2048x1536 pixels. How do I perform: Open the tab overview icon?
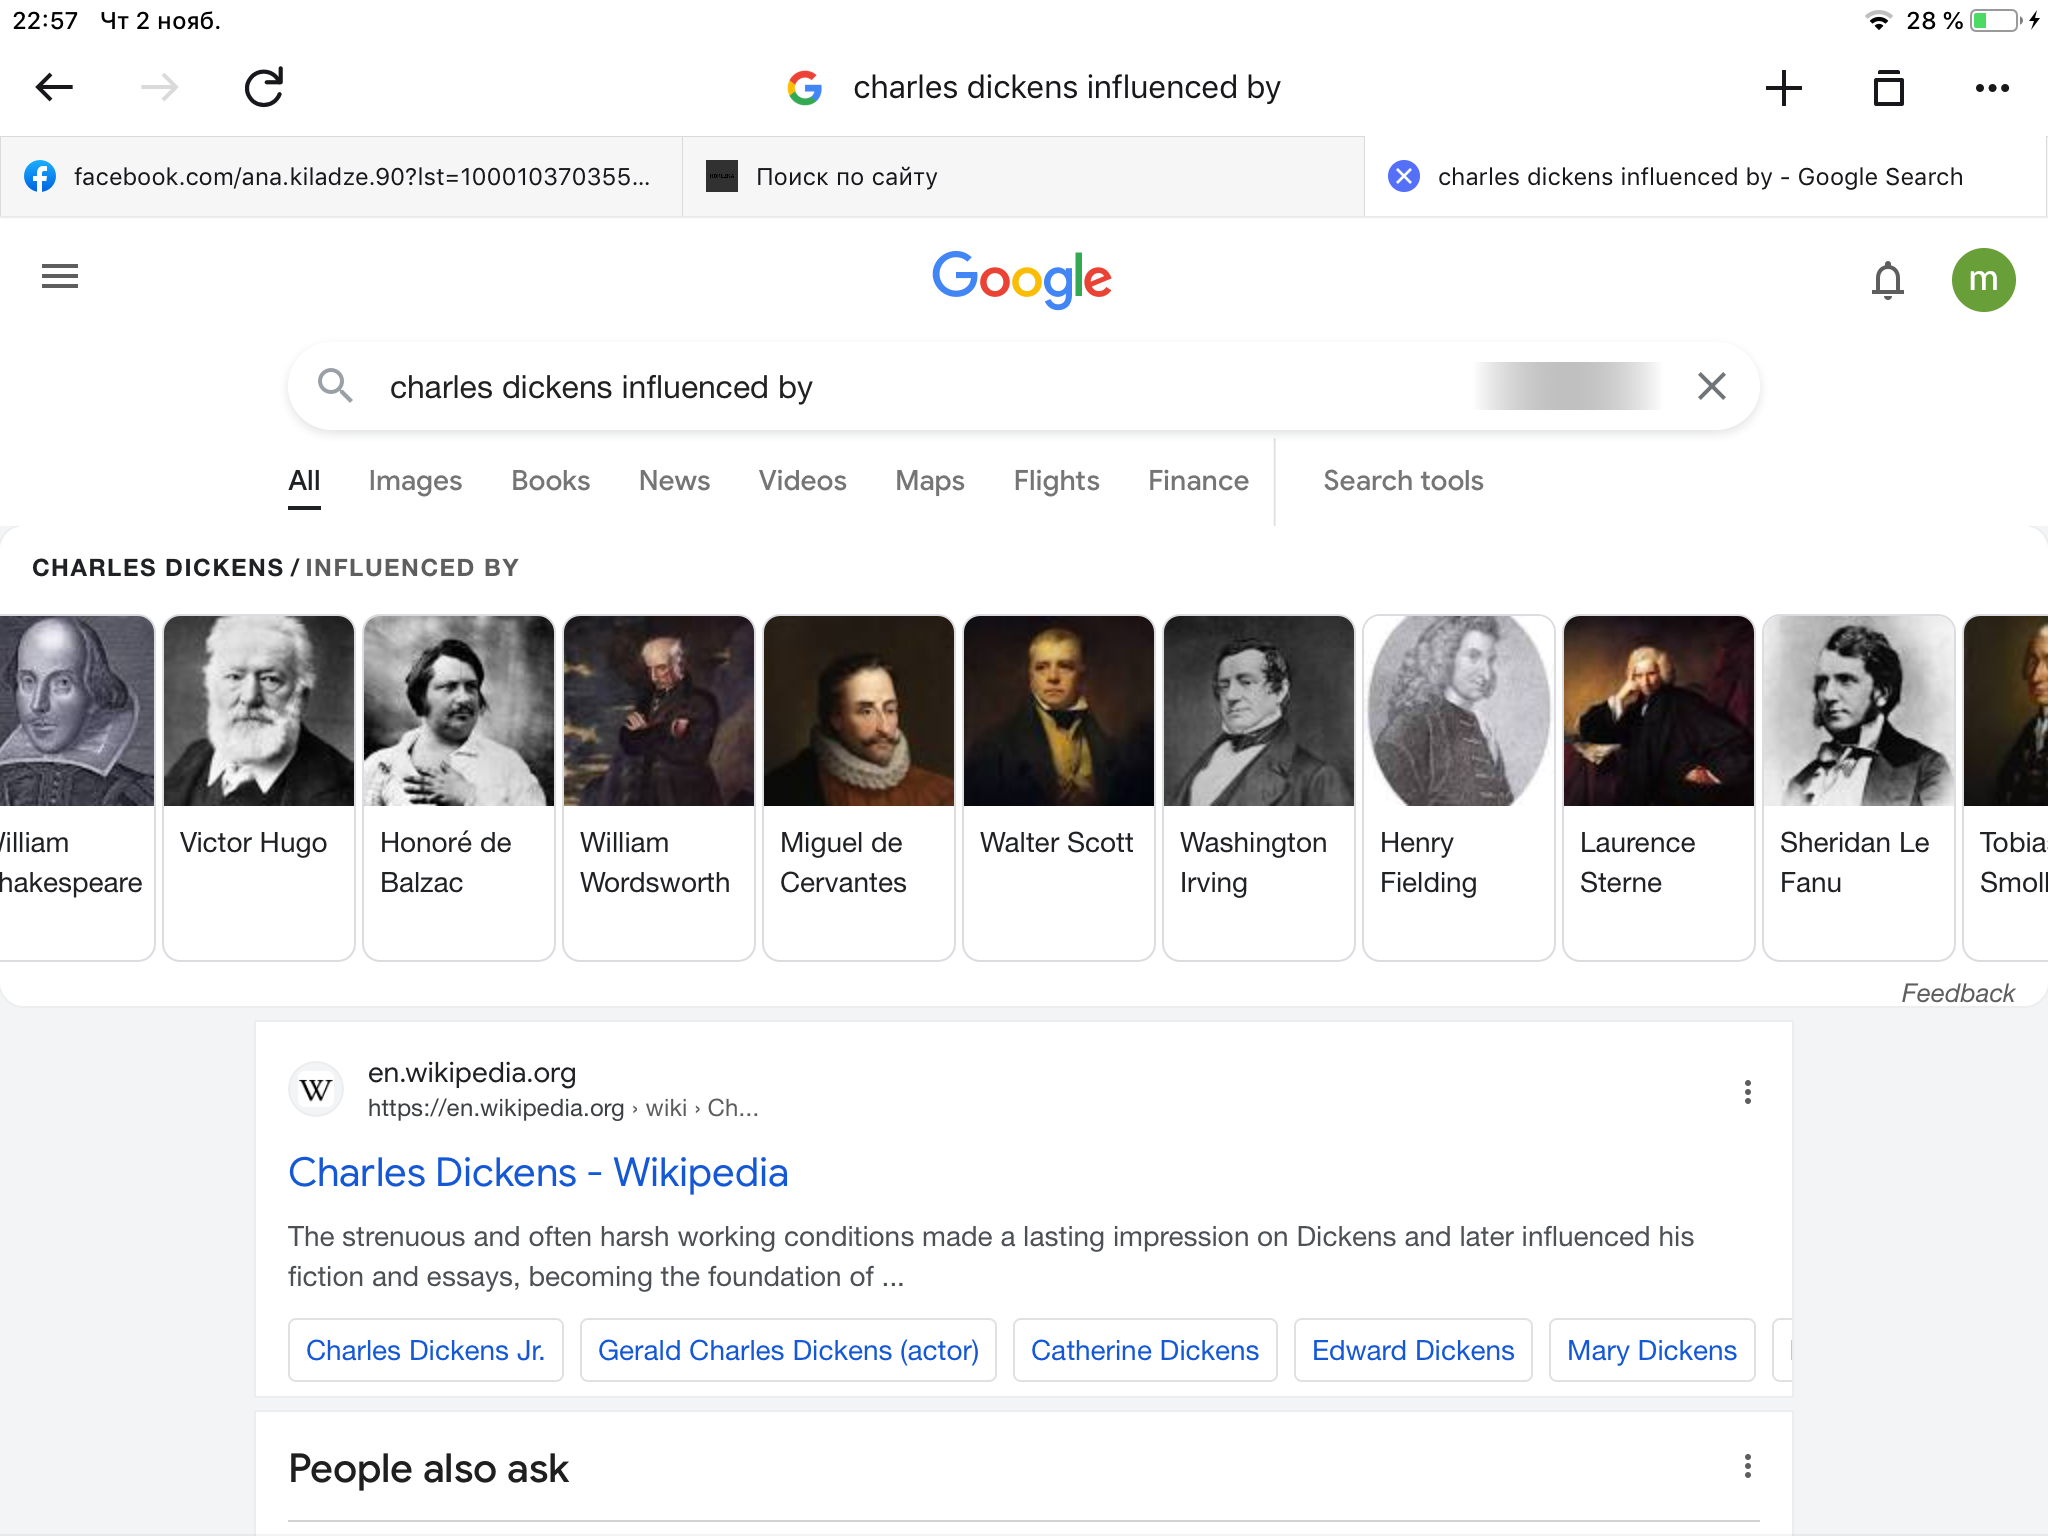pyautogui.click(x=1888, y=88)
